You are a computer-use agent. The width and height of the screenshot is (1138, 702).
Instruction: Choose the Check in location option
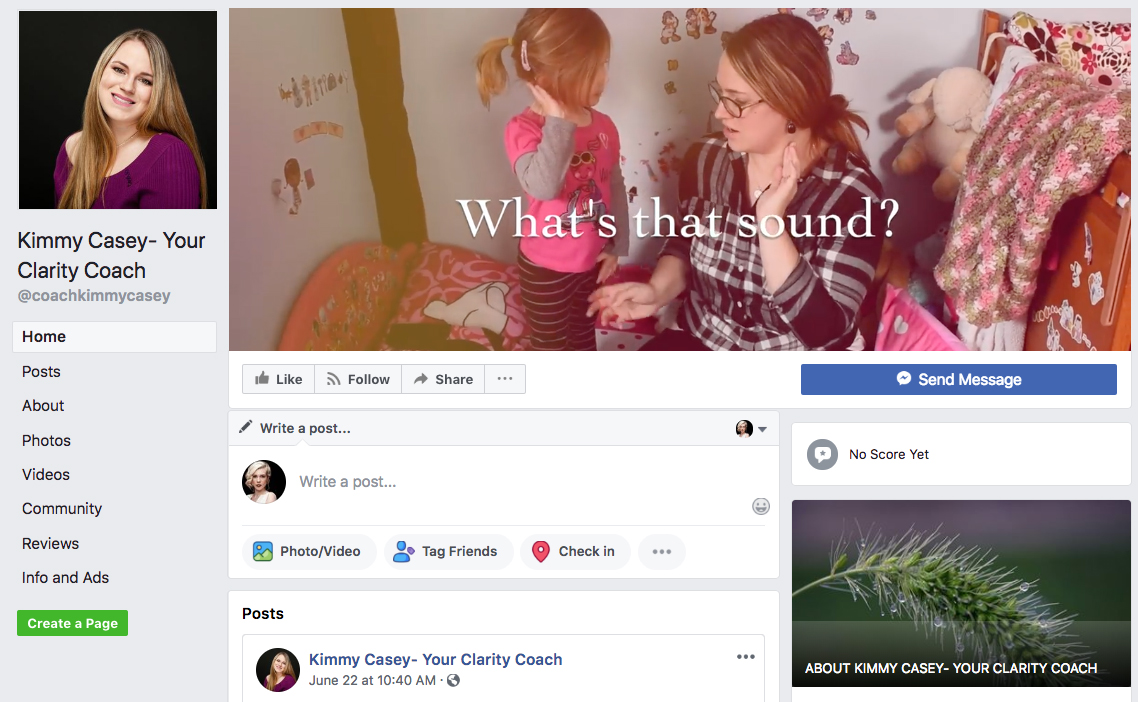coord(574,552)
